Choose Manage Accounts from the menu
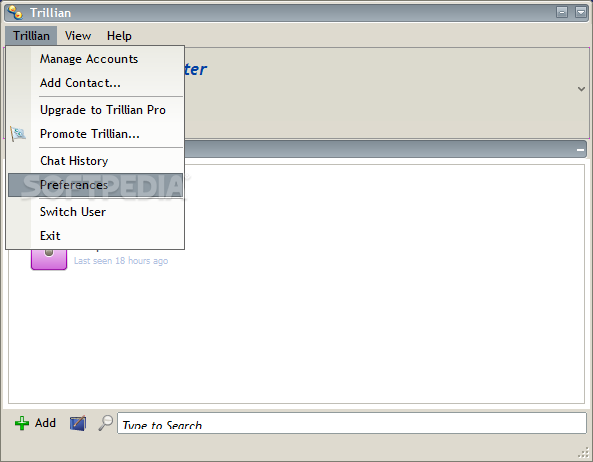Viewport: 593px width, 462px height. [x=95, y=59]
